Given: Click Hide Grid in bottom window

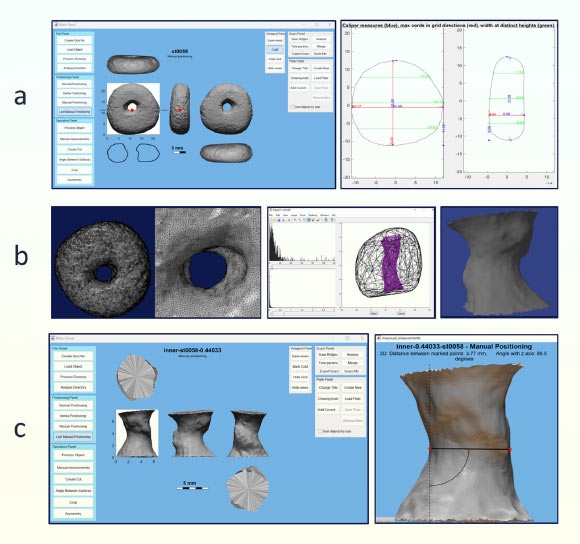Looking at the screenshot, I should (x=300, y=377).
